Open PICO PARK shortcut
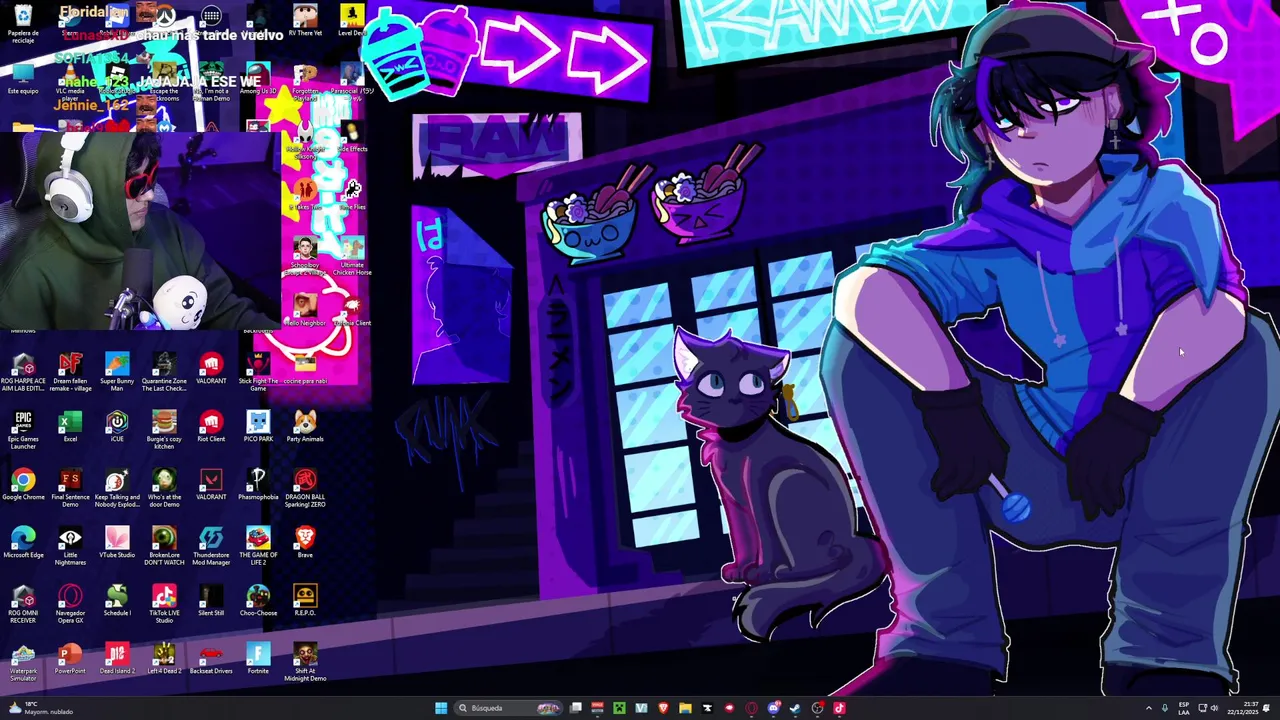Screen dimensions: 1280x720 pyautogui.click(x=258, y=427)
